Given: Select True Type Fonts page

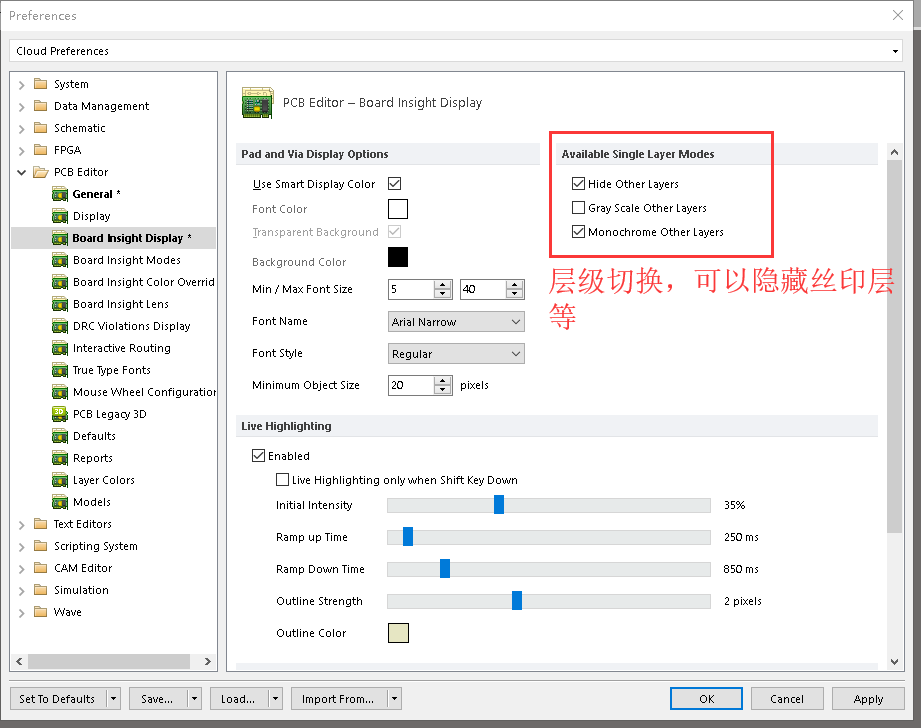Looking at the screenshot, I should coord(112,370).
